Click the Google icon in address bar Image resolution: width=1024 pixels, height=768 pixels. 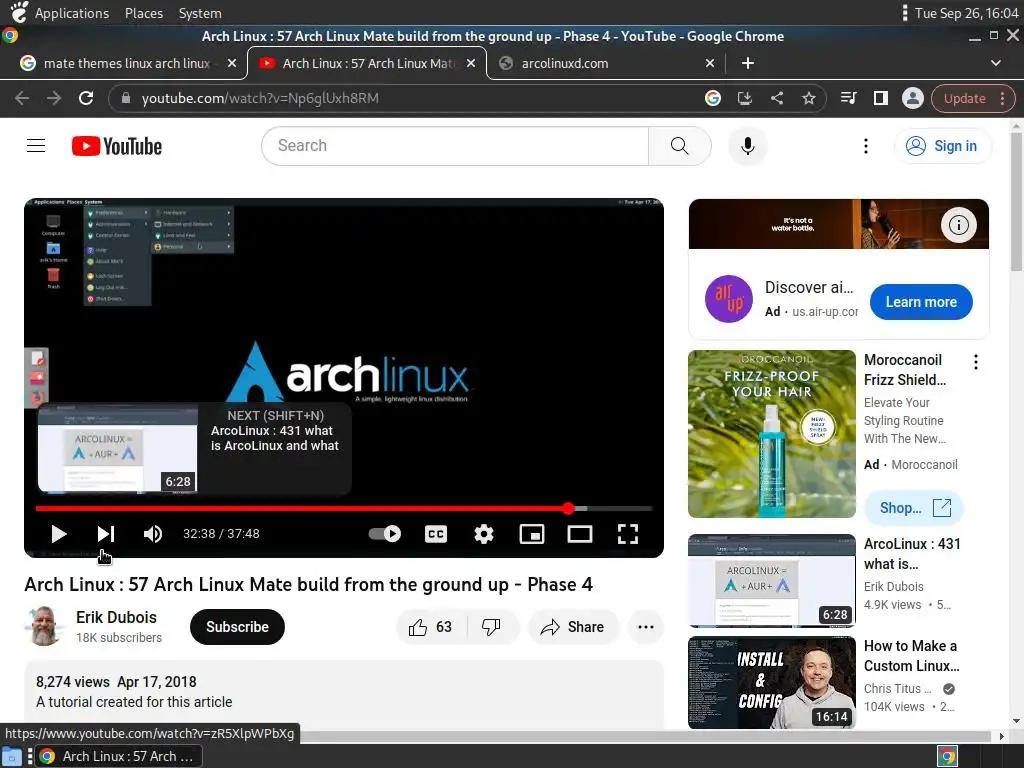click(x=712, y=98)
